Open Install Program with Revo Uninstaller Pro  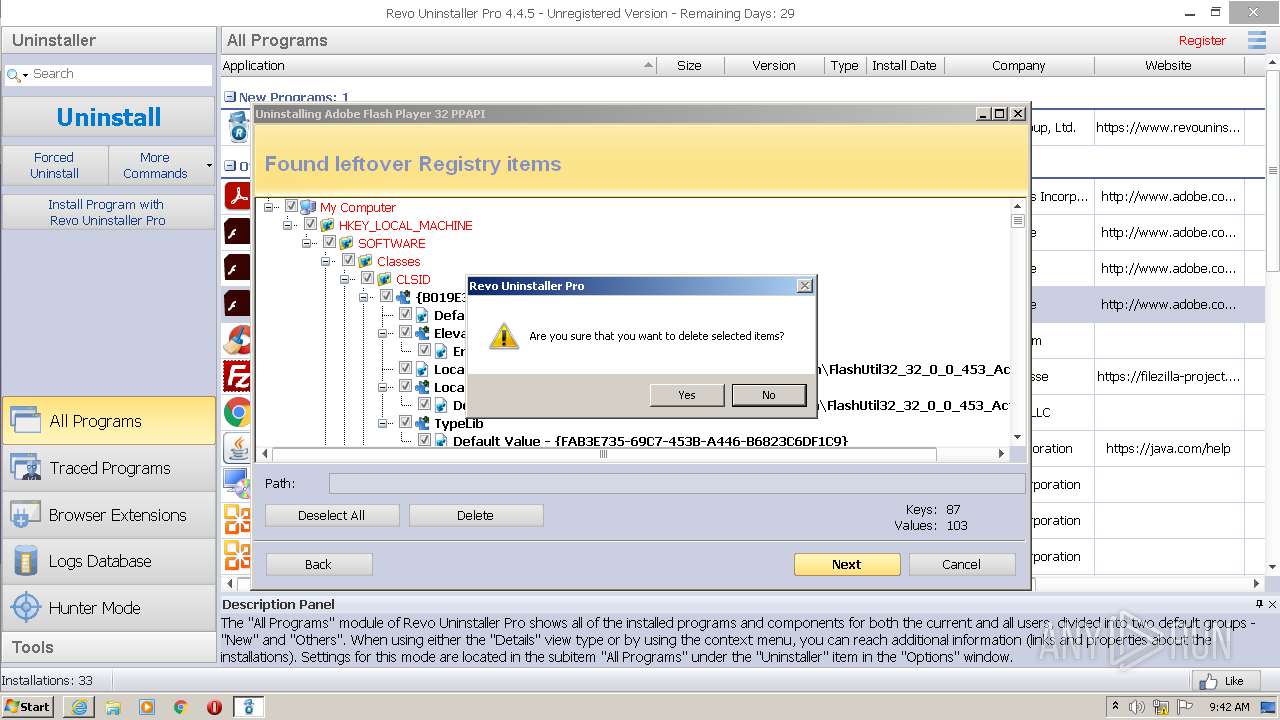pos(108,212)
